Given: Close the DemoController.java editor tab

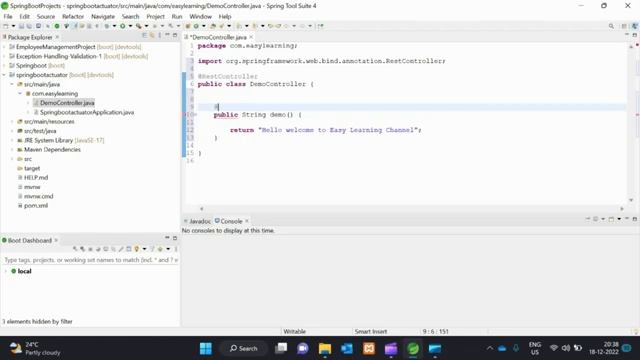Looking at the screenshot, I should click(x=251, y=37).
